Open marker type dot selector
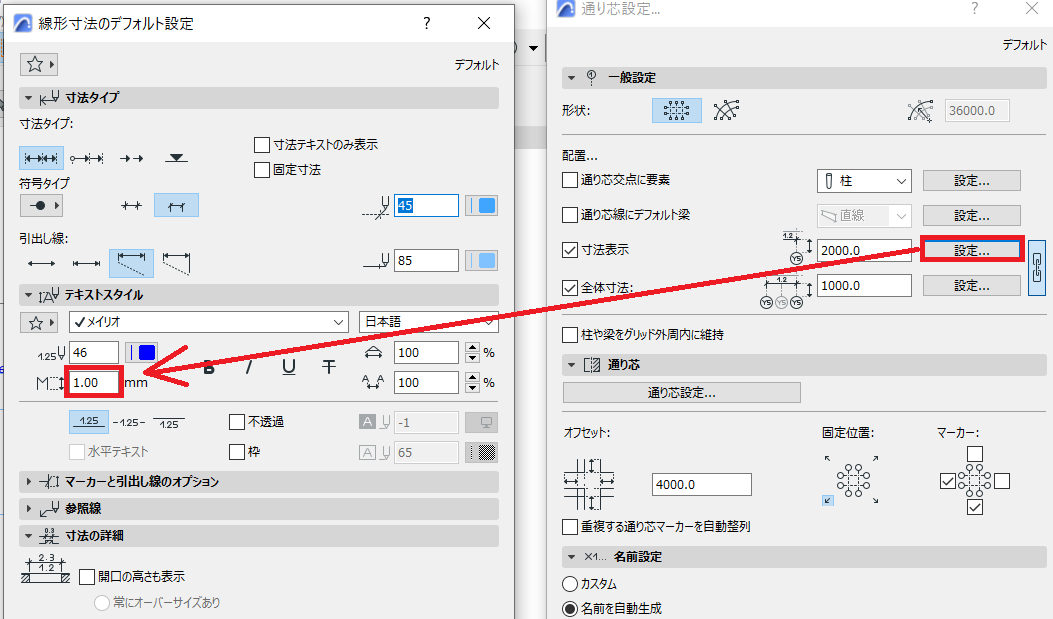 [x=42, y=205]
